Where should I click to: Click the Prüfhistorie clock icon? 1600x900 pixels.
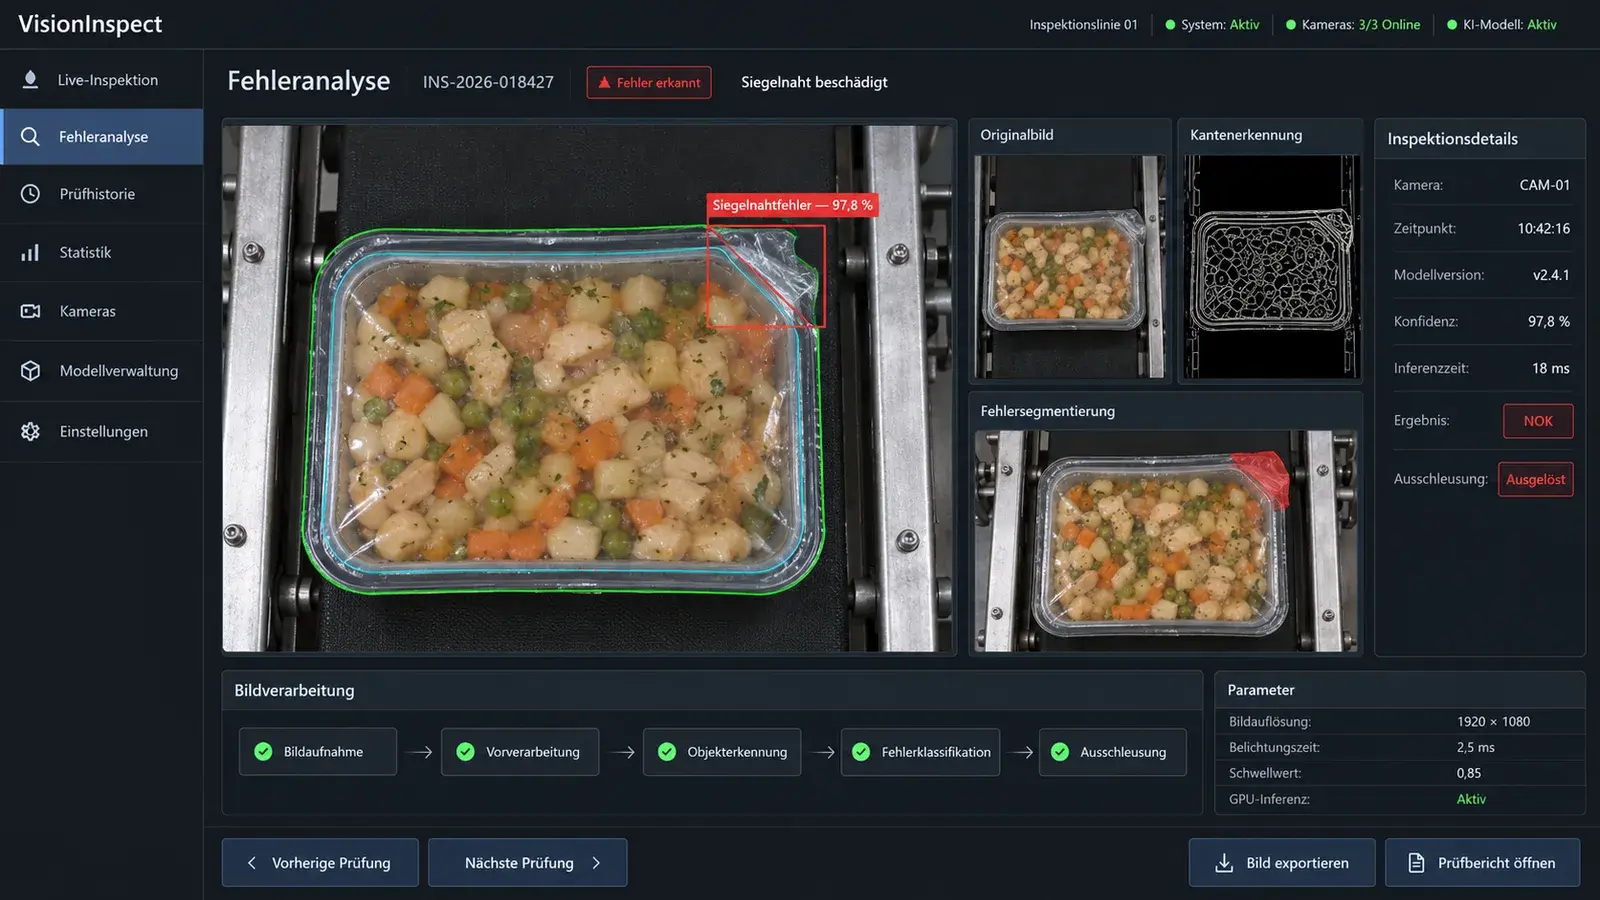[x=30, y=194]
